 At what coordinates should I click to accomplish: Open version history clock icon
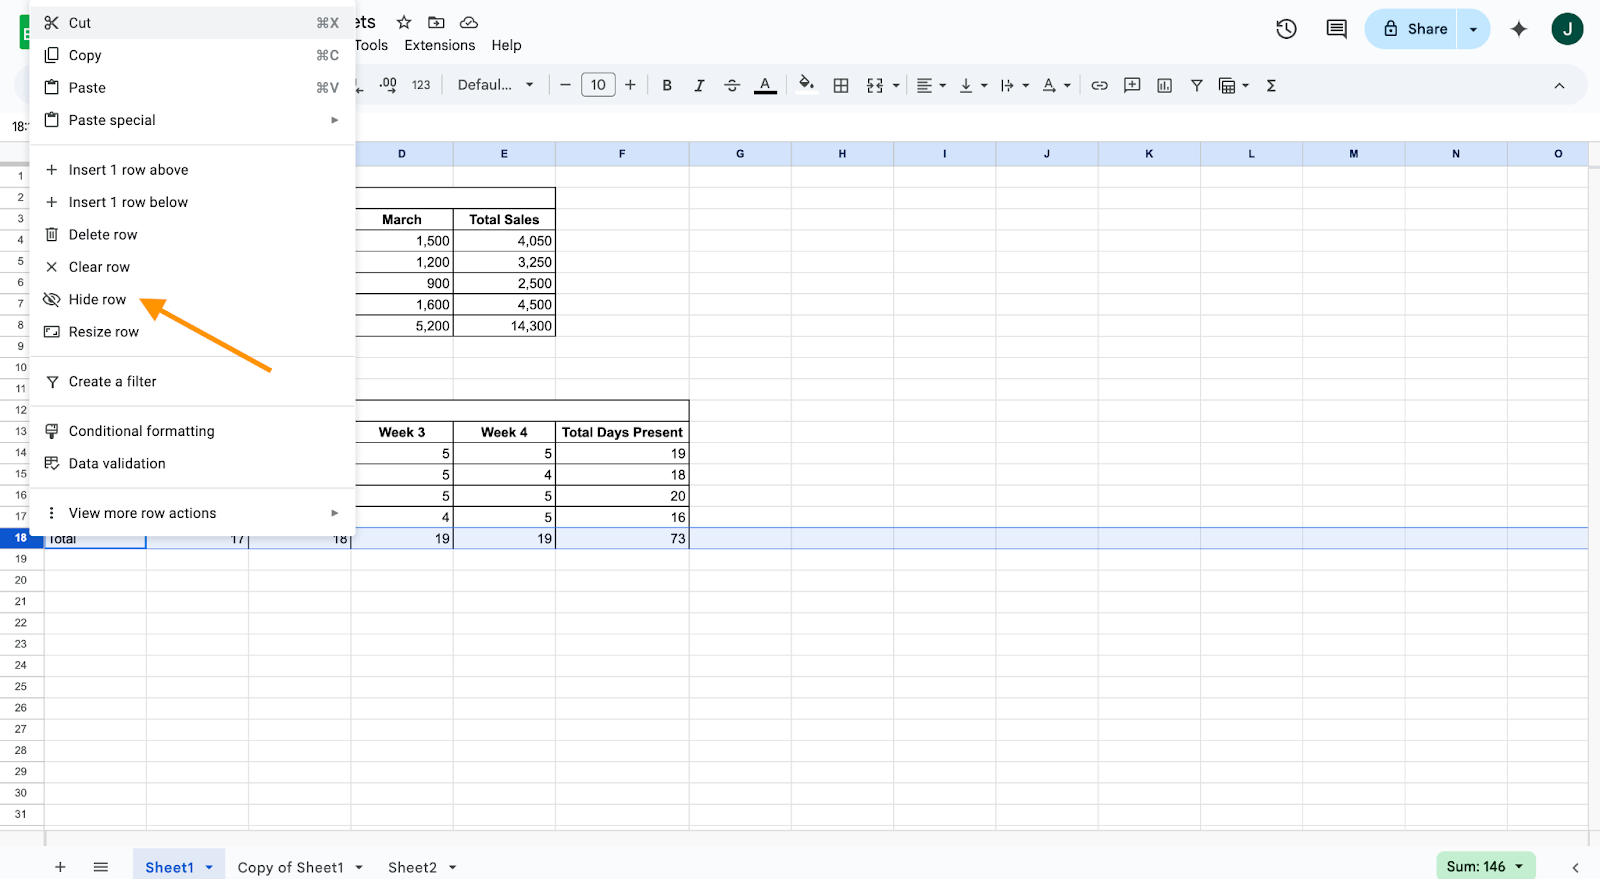(1286, 29)
